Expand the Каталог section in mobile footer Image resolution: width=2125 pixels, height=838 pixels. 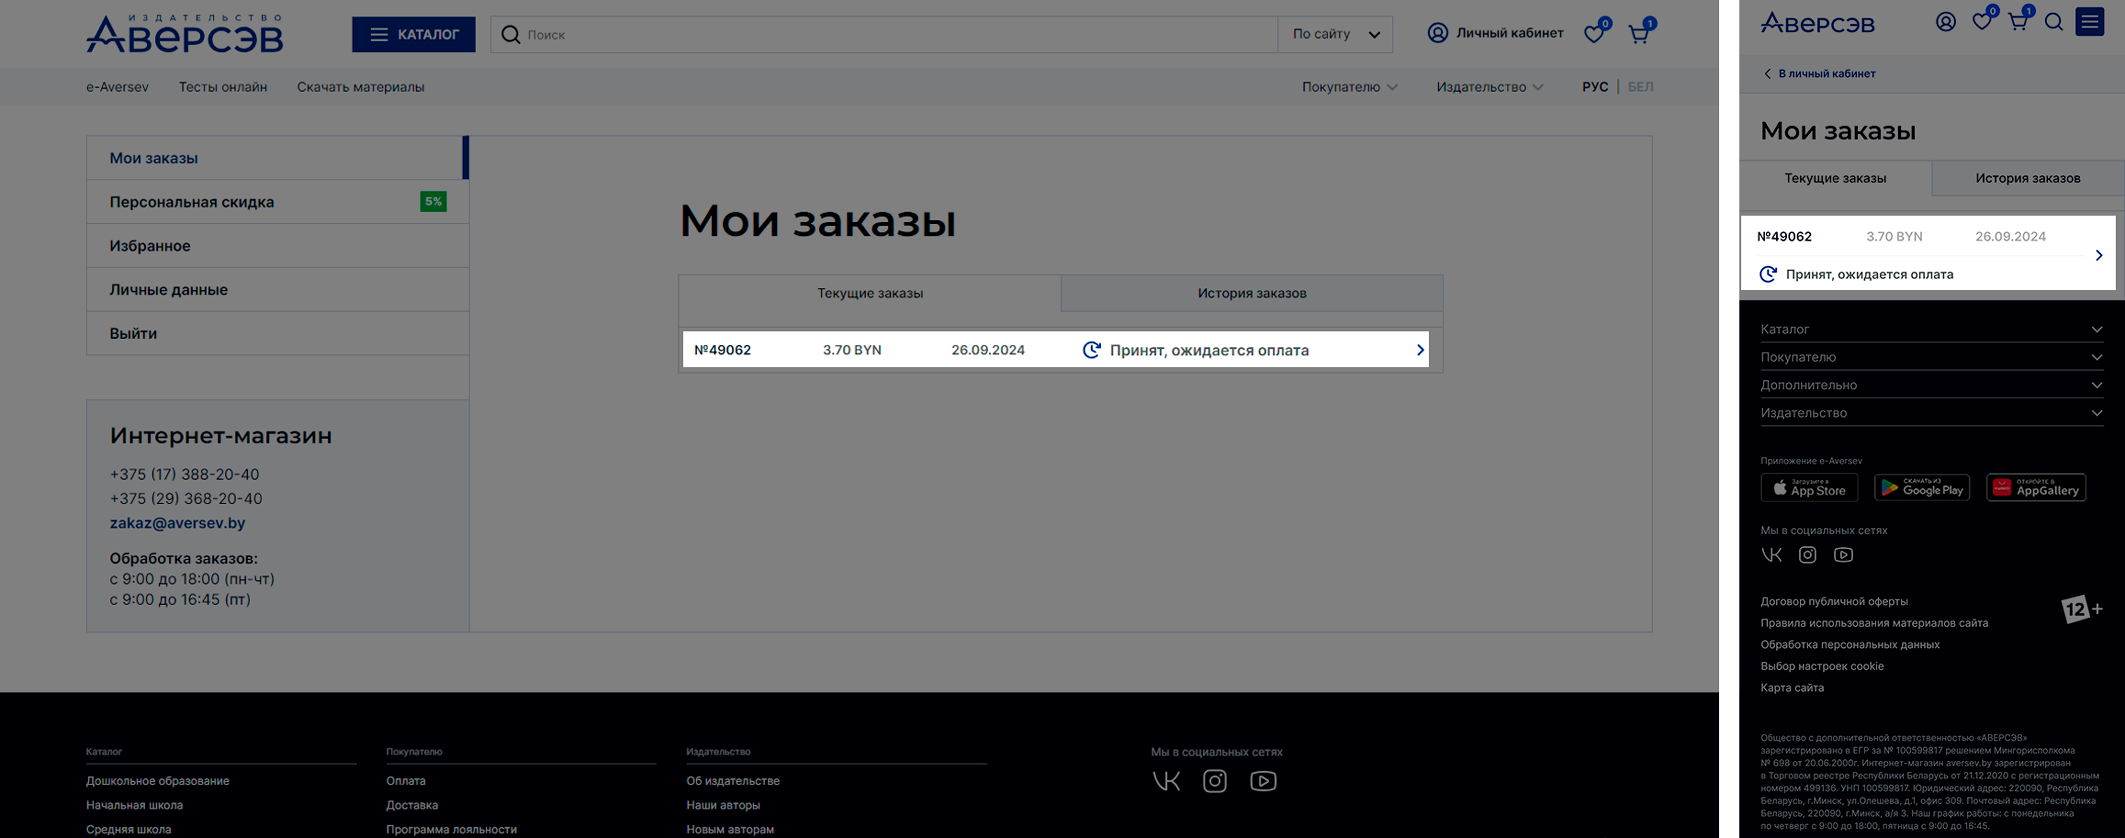tap(1930, 329)
